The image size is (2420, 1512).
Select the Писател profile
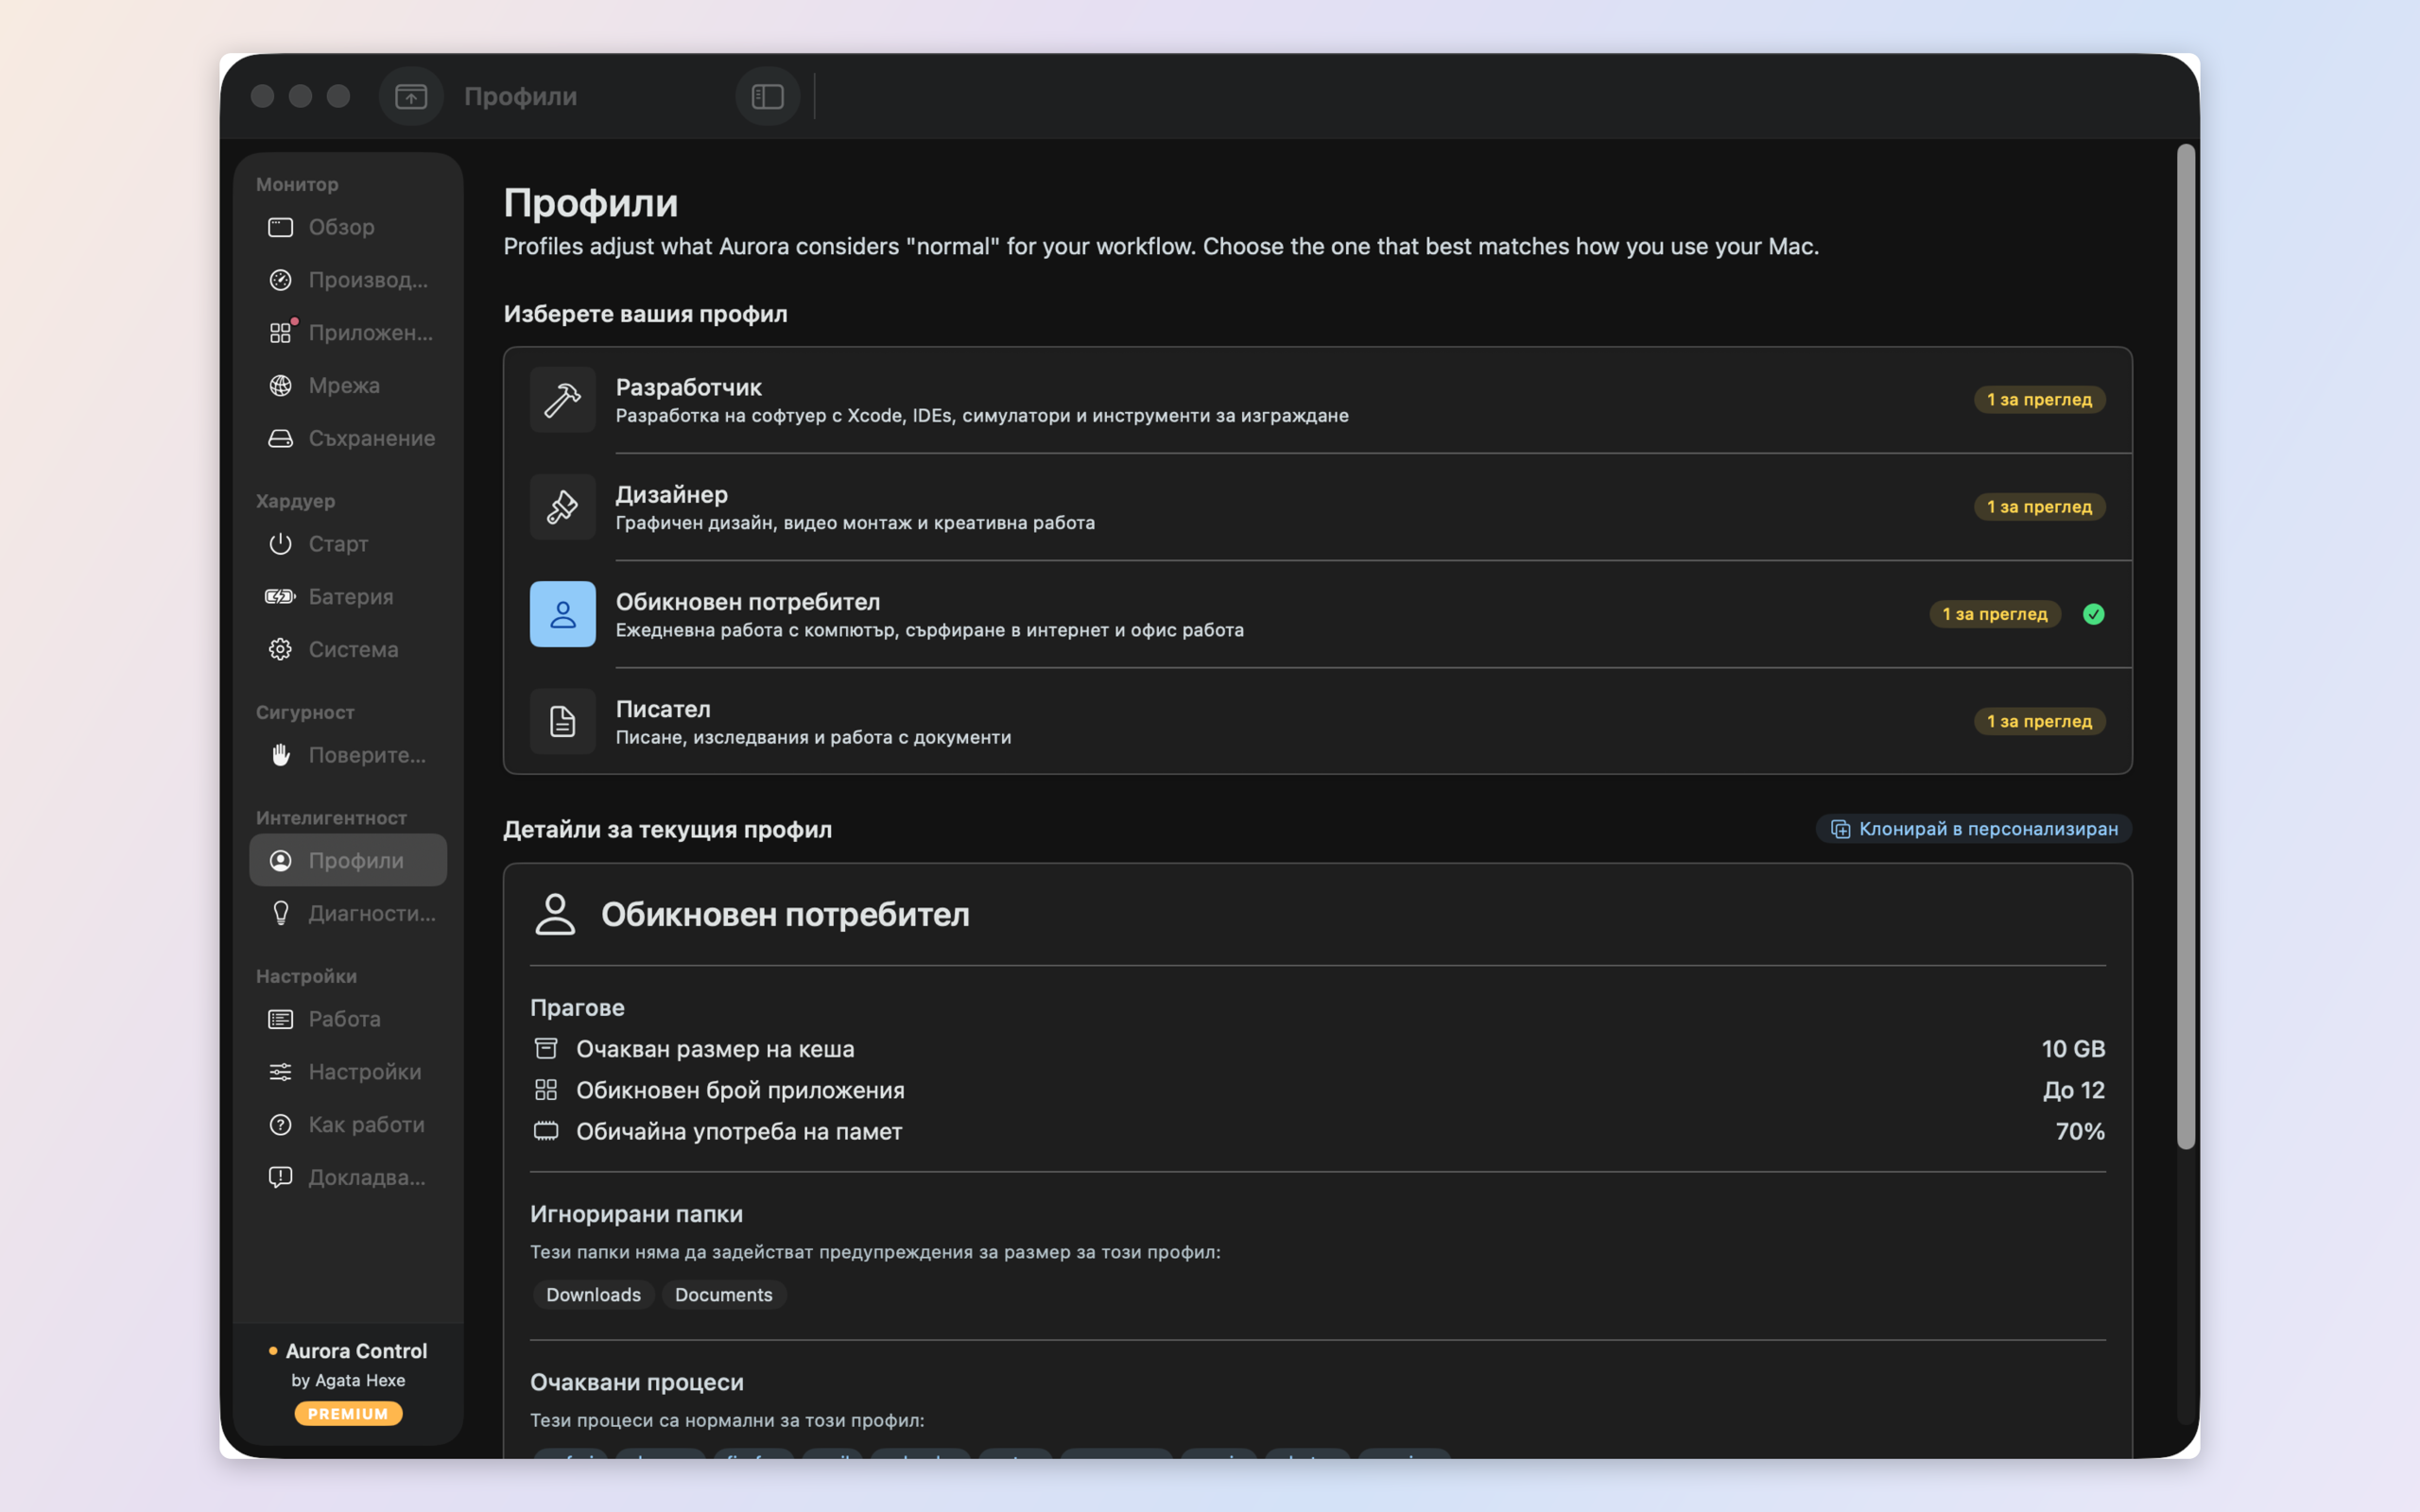click(x=1317, y=721)
